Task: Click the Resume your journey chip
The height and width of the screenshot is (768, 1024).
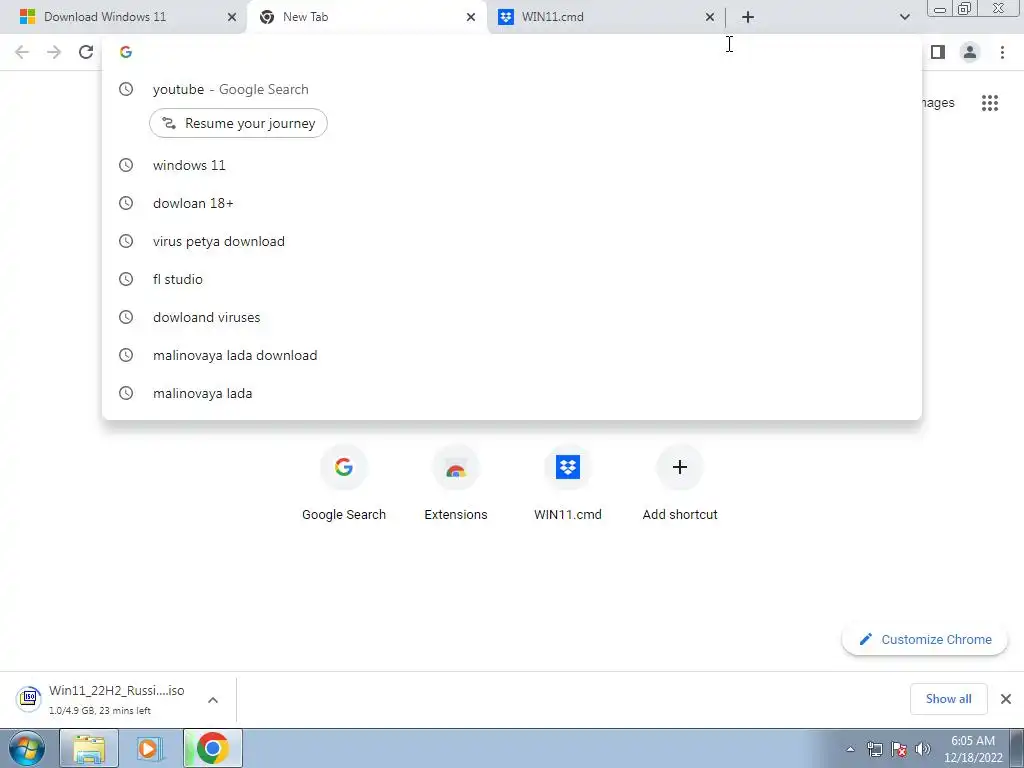Action: click(x=238, y=123)
